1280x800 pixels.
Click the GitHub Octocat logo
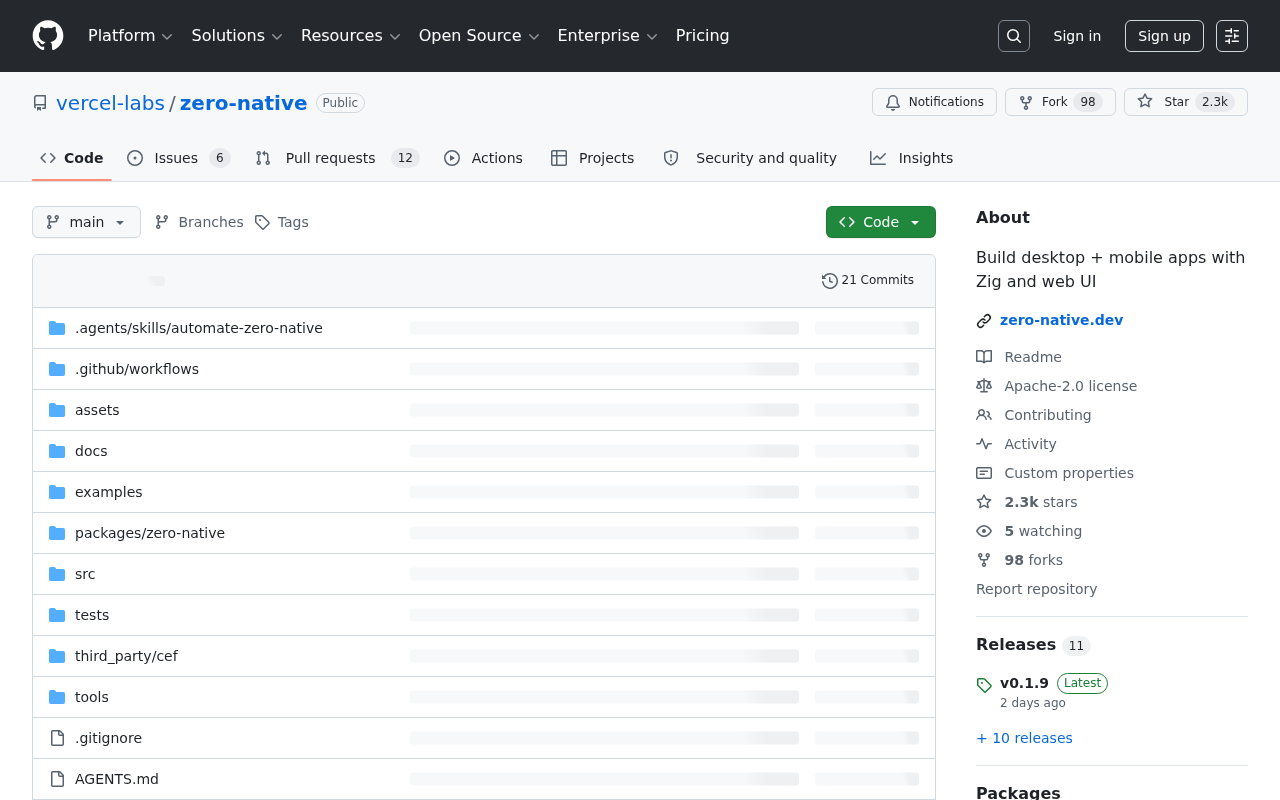(48, 36)
